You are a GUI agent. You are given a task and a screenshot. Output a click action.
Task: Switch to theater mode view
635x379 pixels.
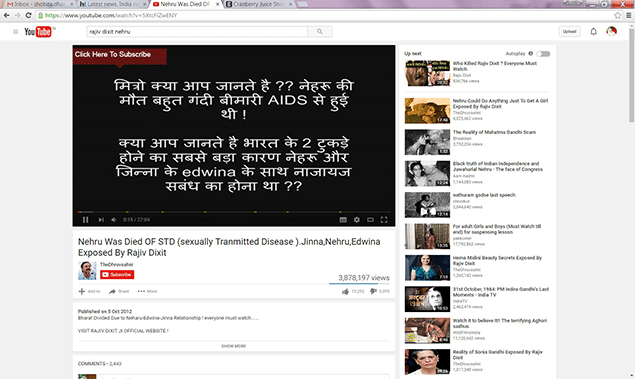pyautogui.click(x=370, y=219)
